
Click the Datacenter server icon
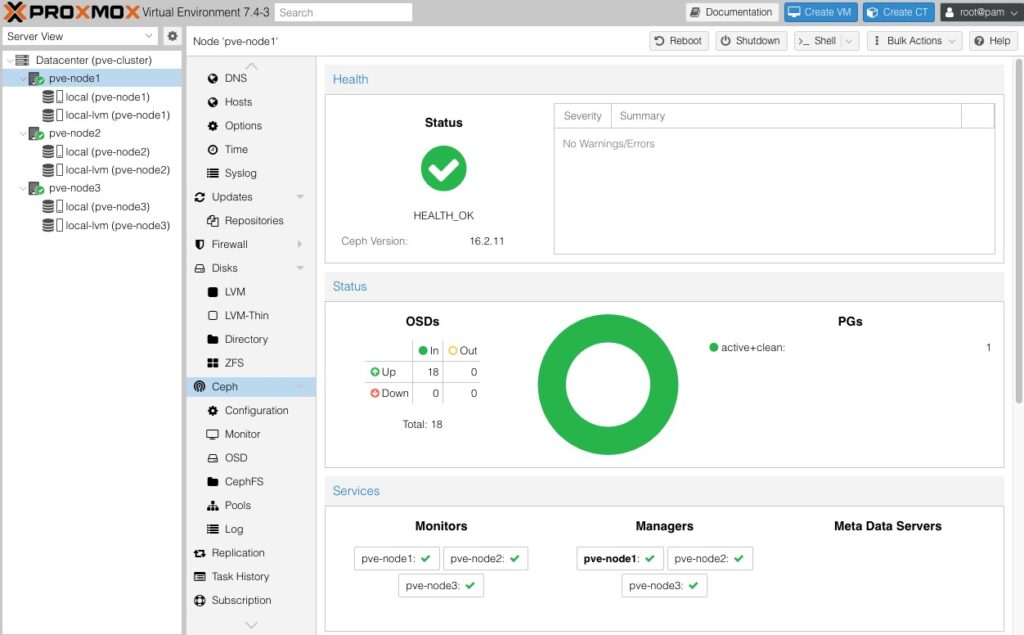tap(22, 60)
